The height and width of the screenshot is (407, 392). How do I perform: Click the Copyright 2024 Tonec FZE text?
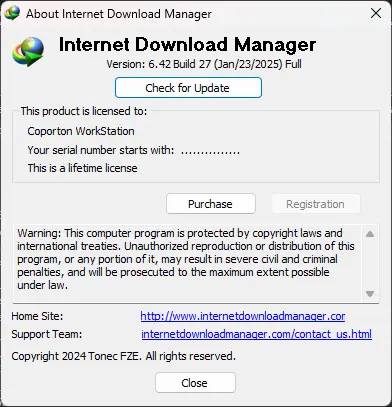pyautogui.click(x=123, y=356)
